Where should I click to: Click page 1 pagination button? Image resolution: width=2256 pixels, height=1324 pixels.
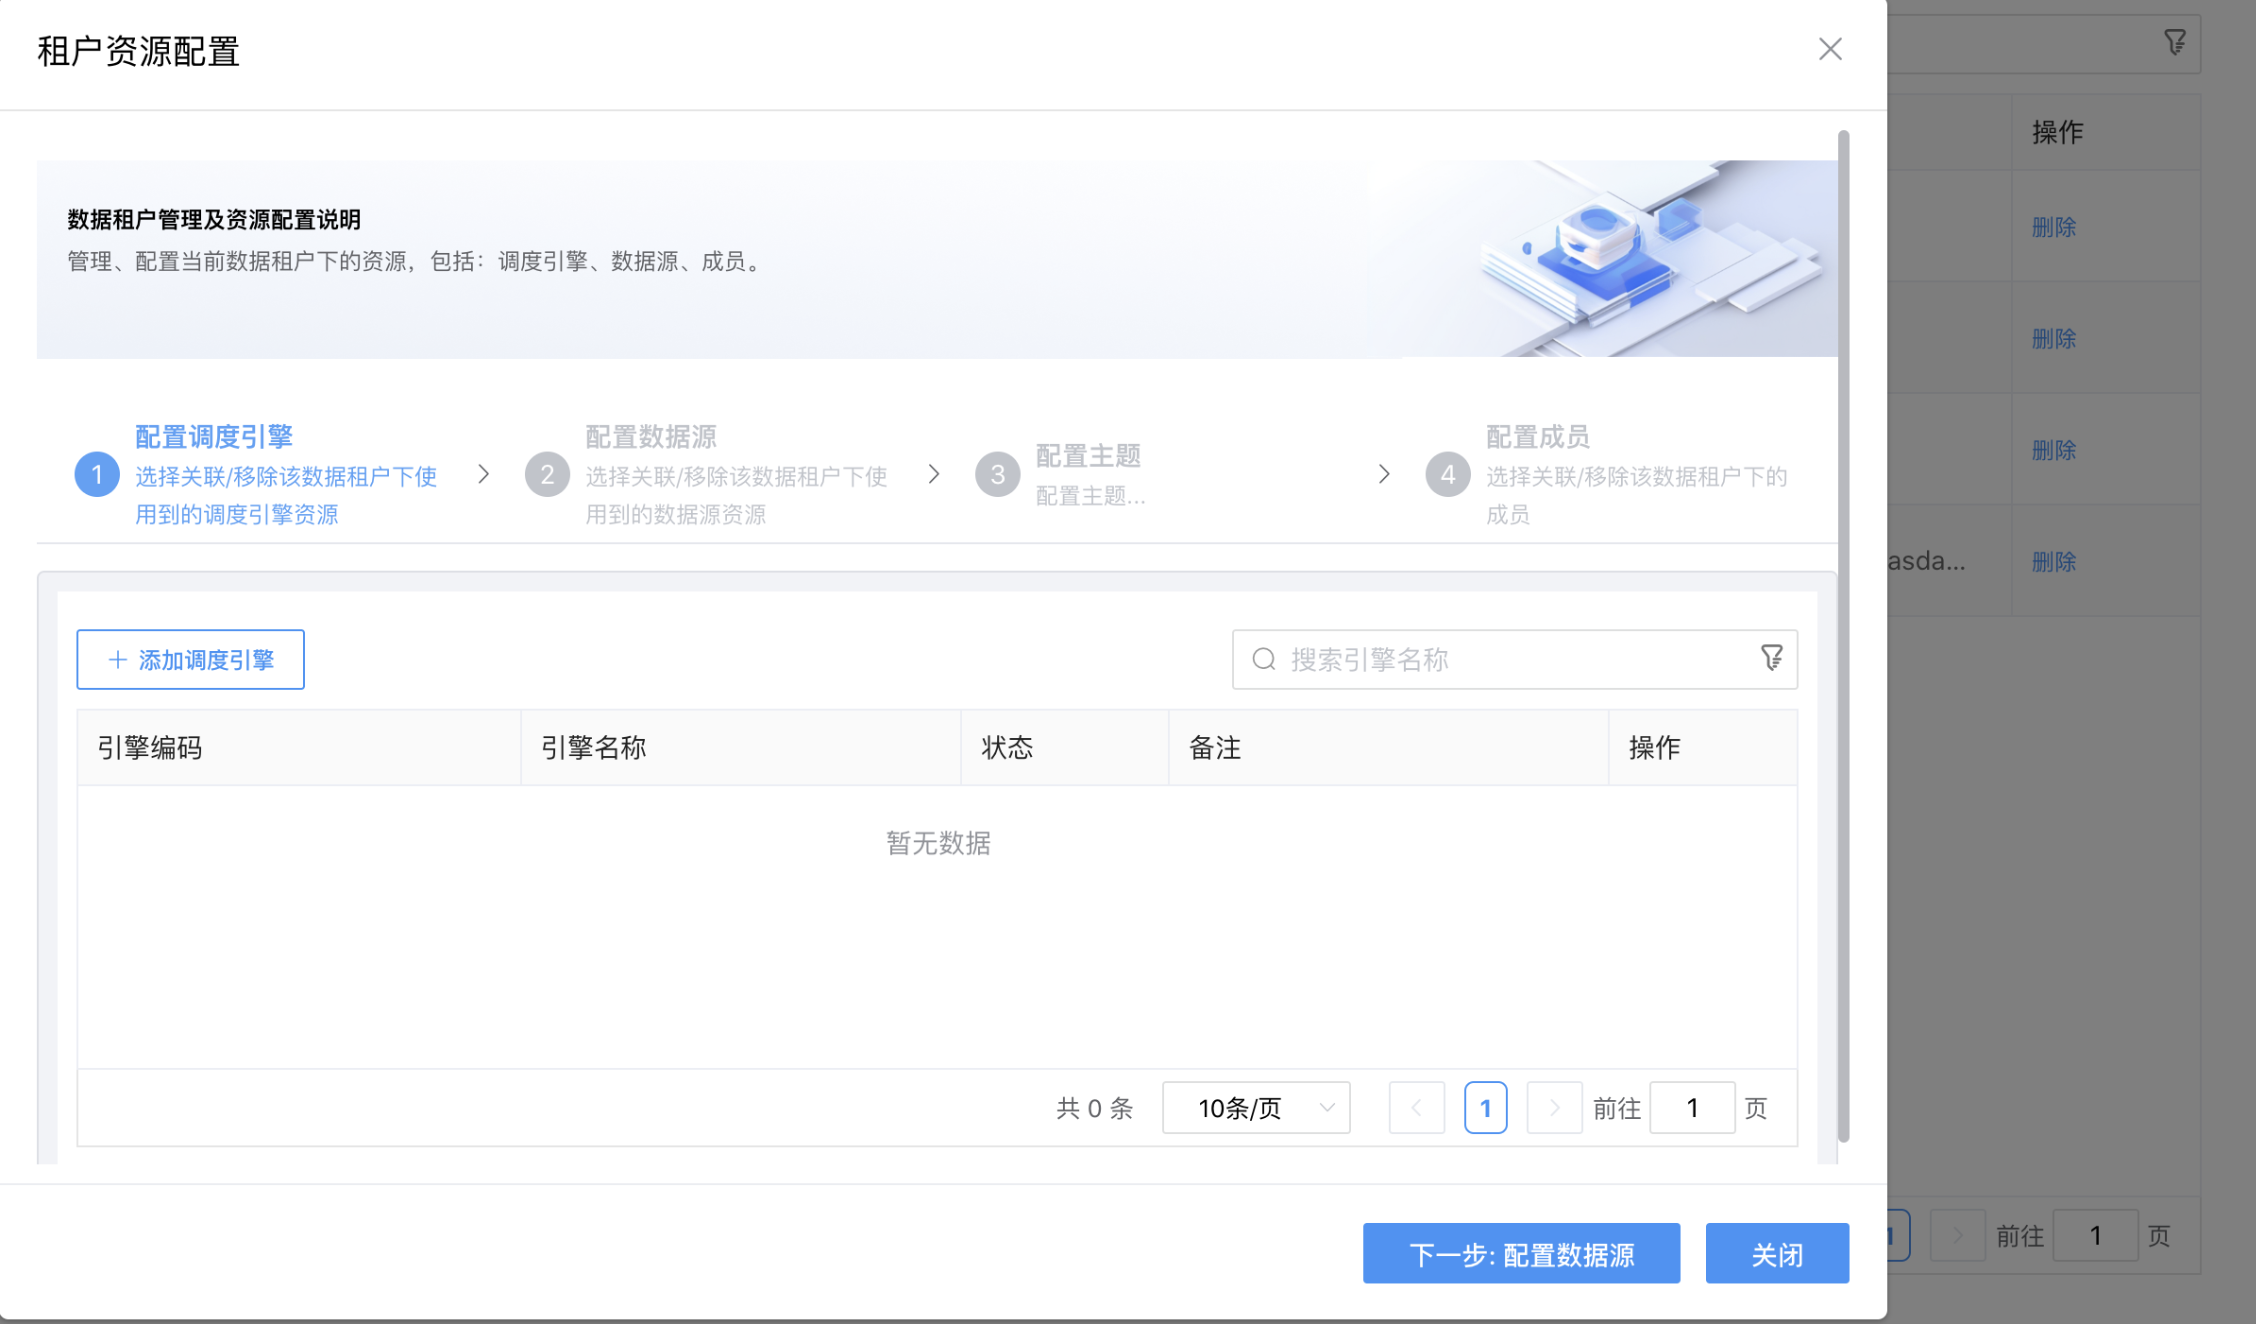1486,1107
